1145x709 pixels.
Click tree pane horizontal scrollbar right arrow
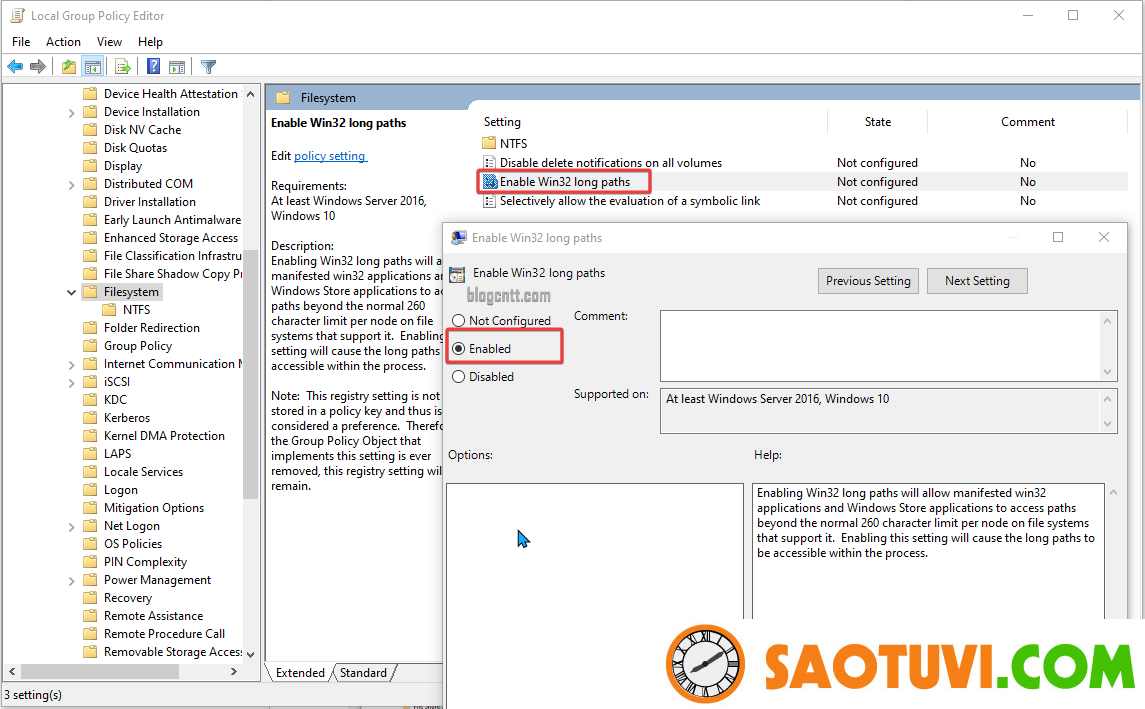[234, 671]
